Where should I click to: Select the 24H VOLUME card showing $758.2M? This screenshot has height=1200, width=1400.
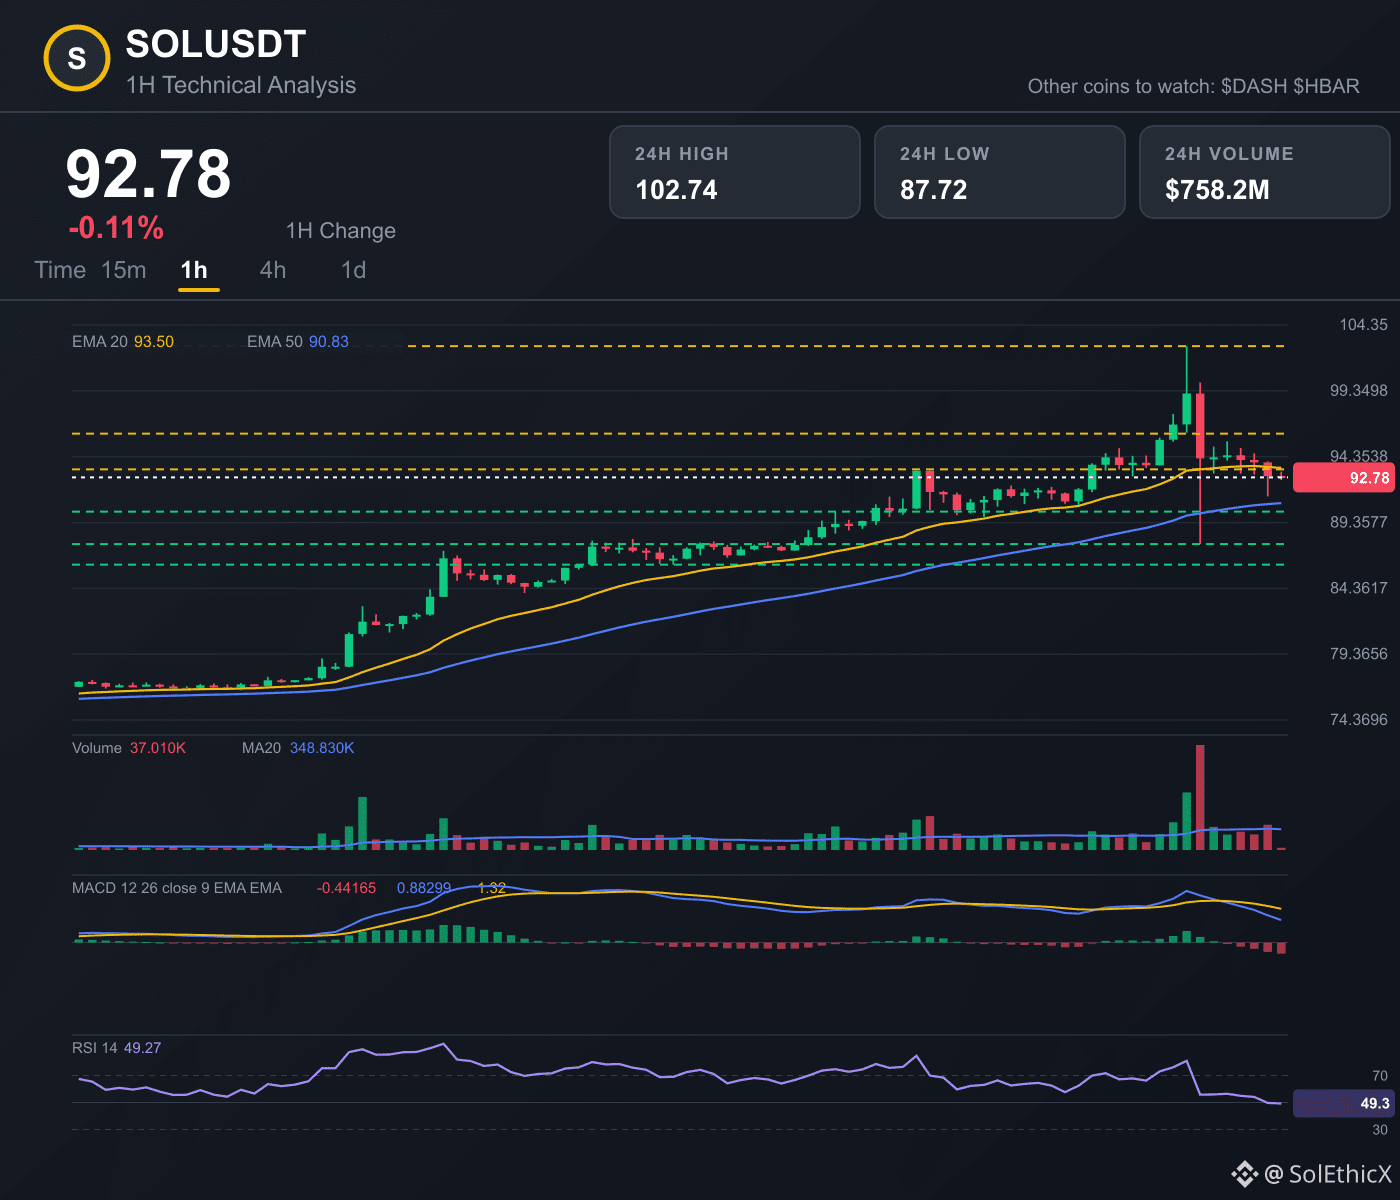(x=1265, y=172)
